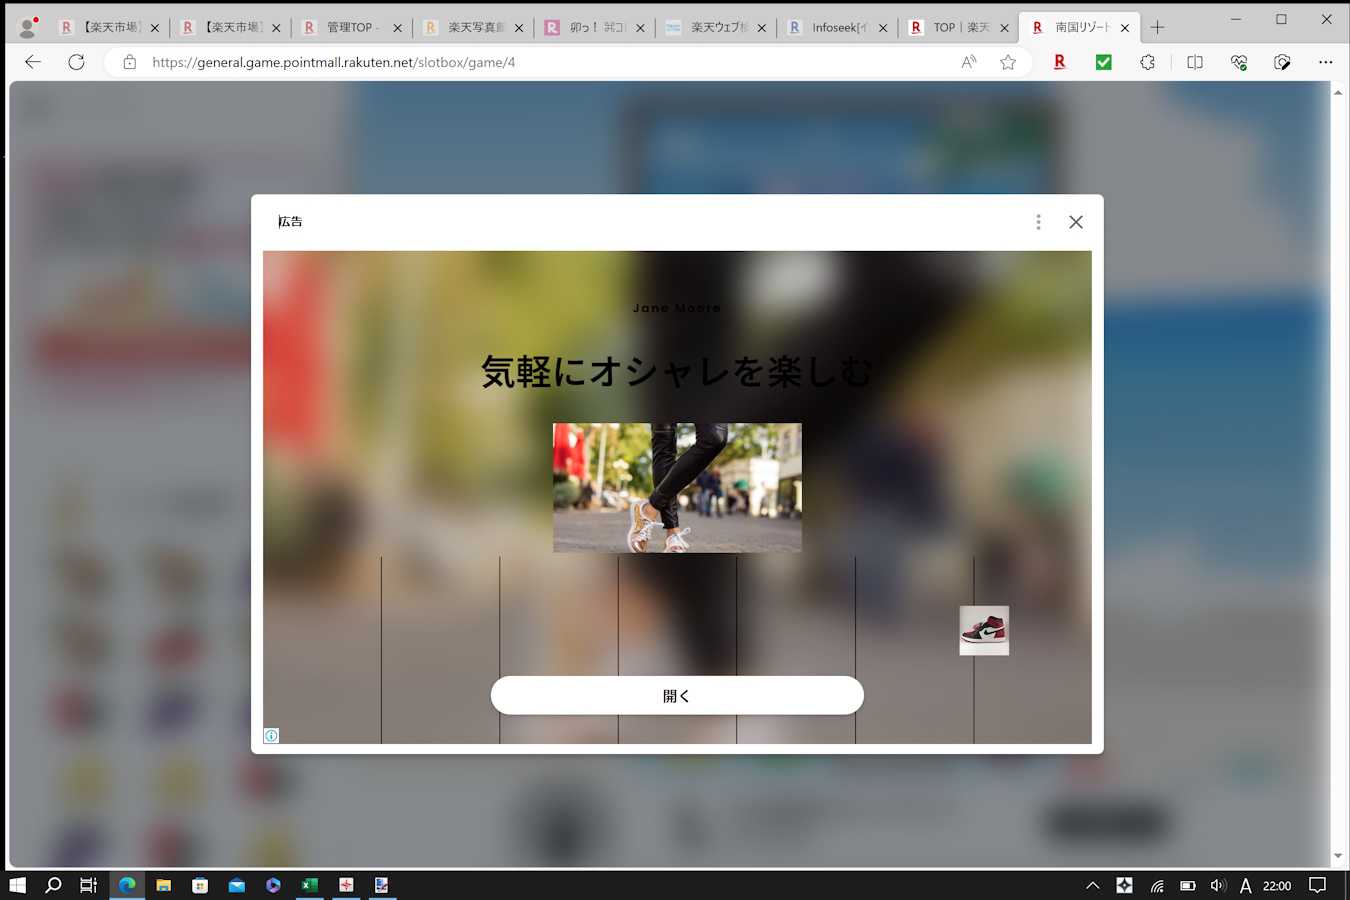Open Excel from the Windows taskbar
Image resolution: width=1350 pixels, height=900 pixels.
click(x=310, y=885)
